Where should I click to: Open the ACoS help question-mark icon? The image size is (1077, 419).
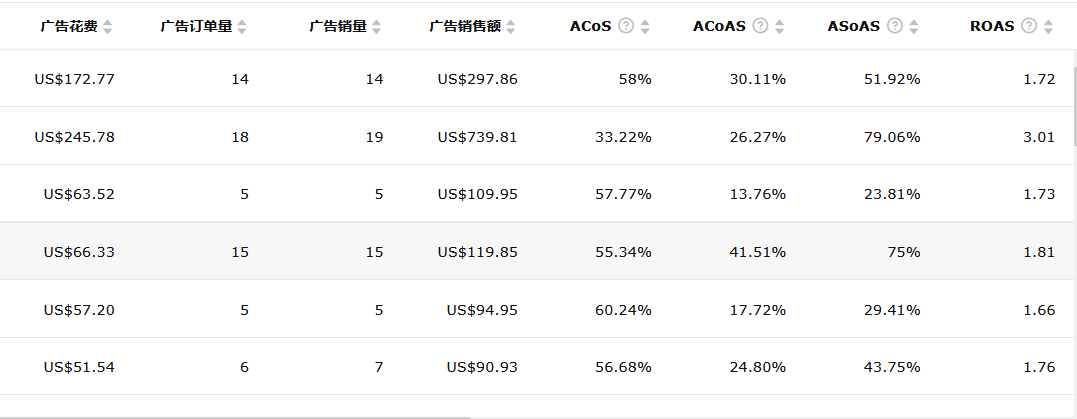[625, 26]
